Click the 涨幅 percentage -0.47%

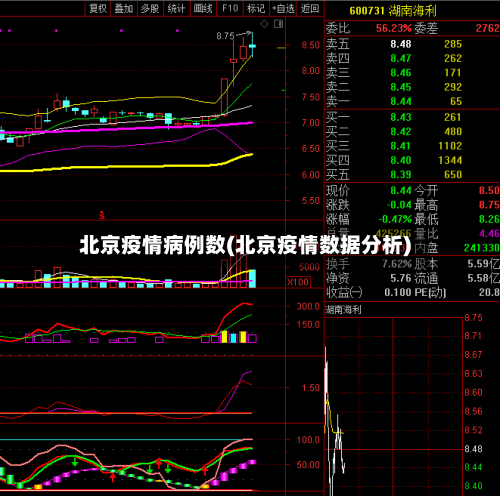pyautogui.click(x=395, y=219)
